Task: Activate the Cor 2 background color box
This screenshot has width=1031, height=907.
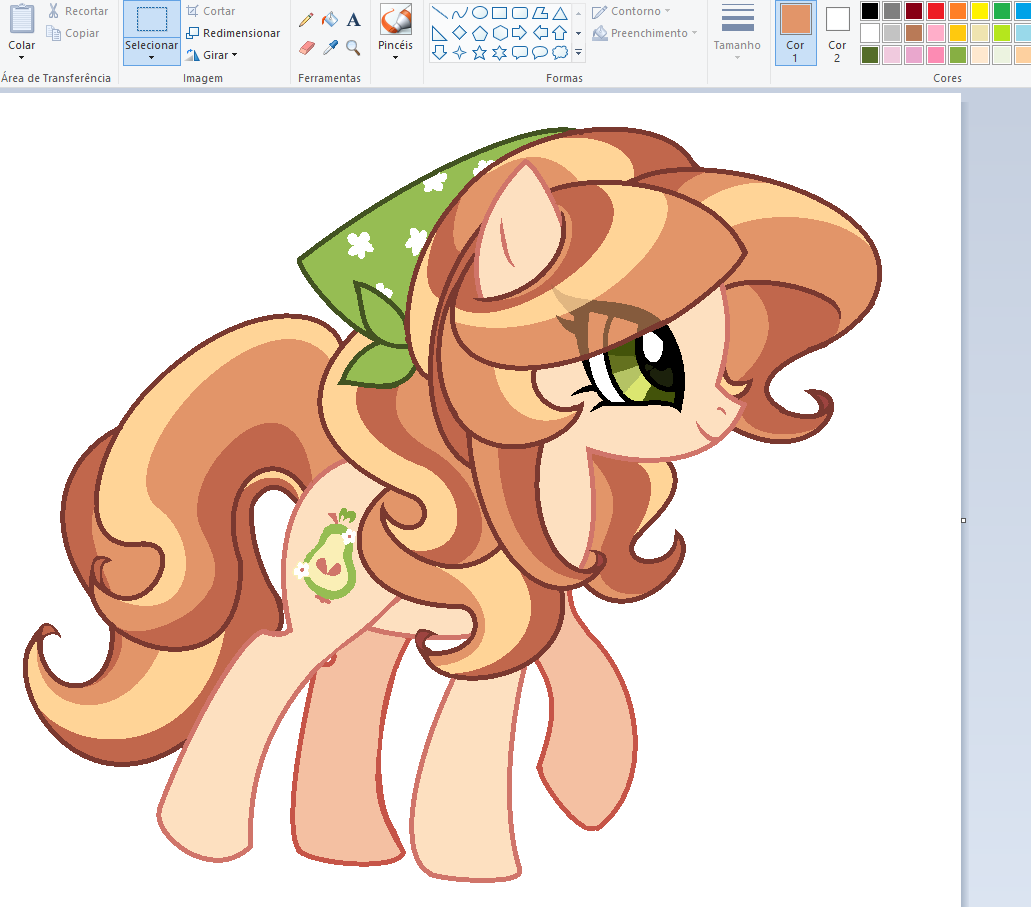Action: pos(837,33)
